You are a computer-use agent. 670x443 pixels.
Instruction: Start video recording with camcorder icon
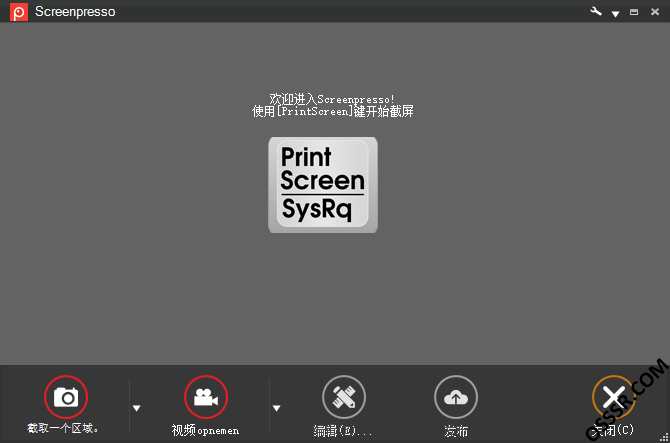[206, 397]
